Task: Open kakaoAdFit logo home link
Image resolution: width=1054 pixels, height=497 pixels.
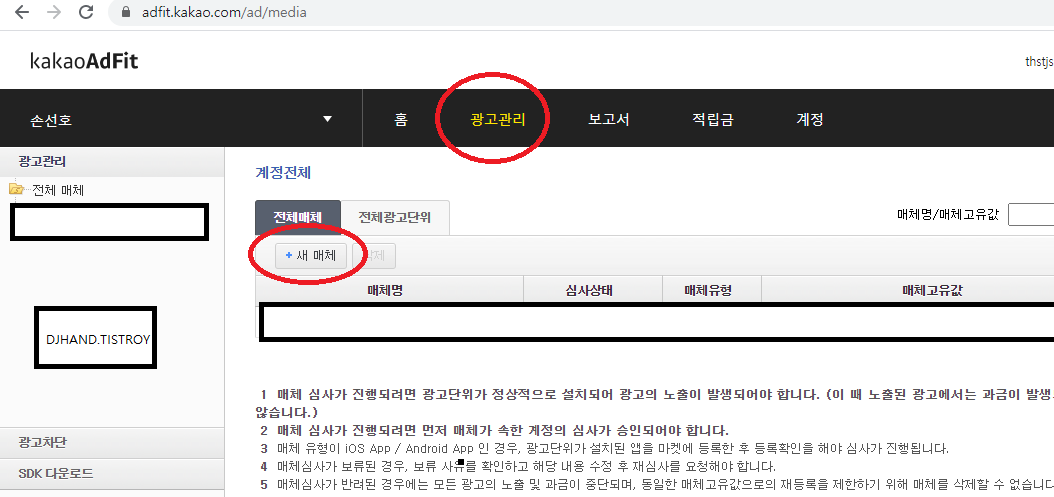Action: pos(84,61)
